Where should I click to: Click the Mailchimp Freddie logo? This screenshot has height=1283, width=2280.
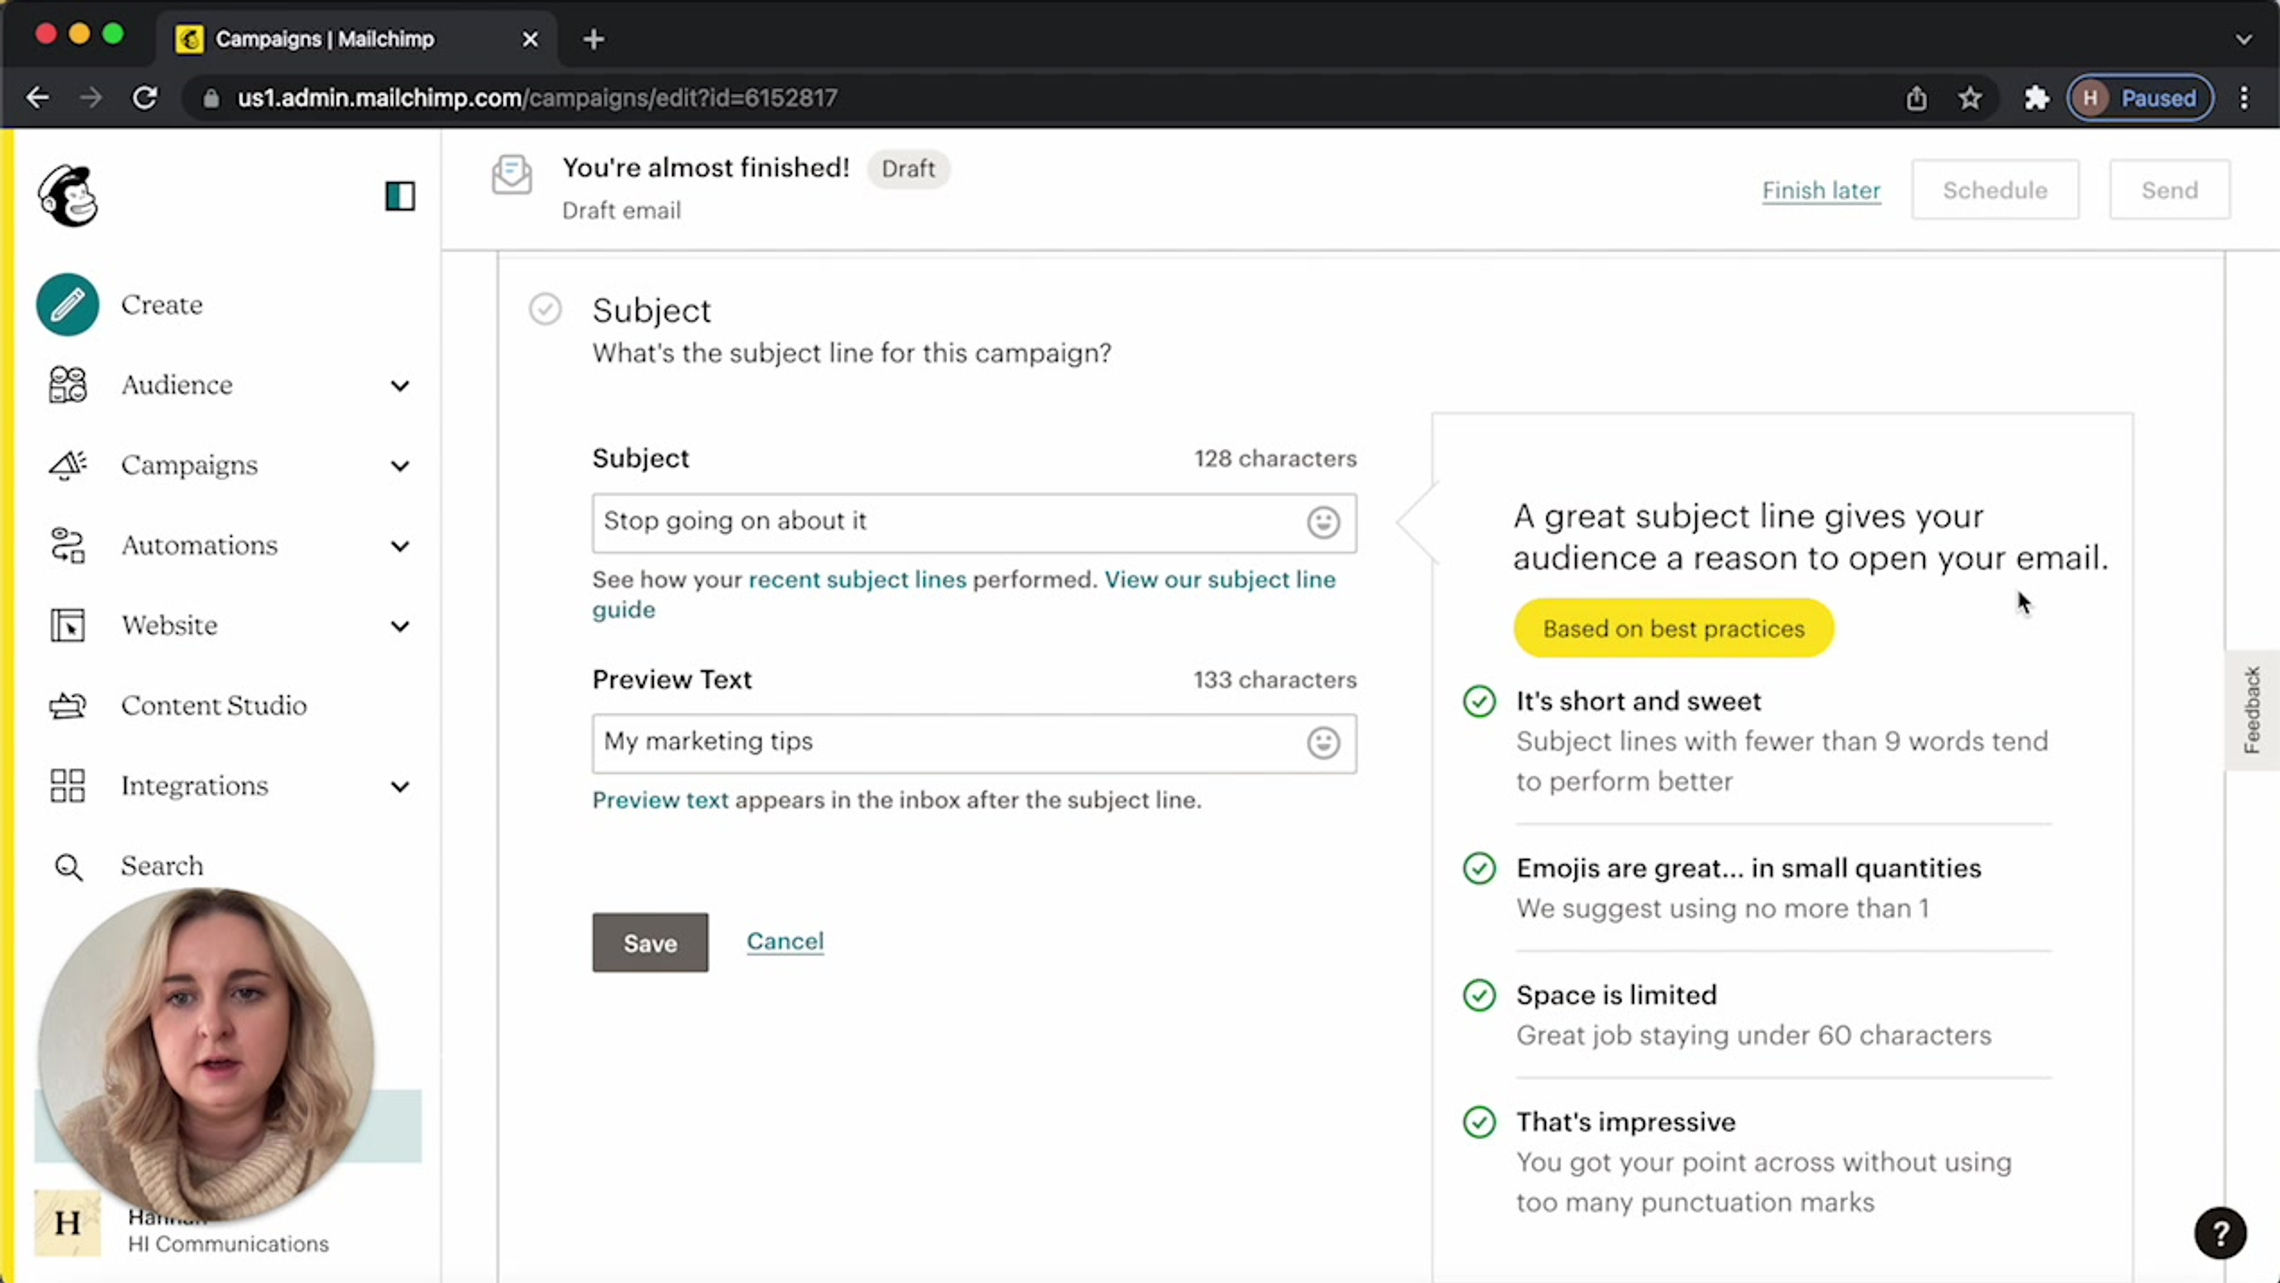click(x=68, y=196)
